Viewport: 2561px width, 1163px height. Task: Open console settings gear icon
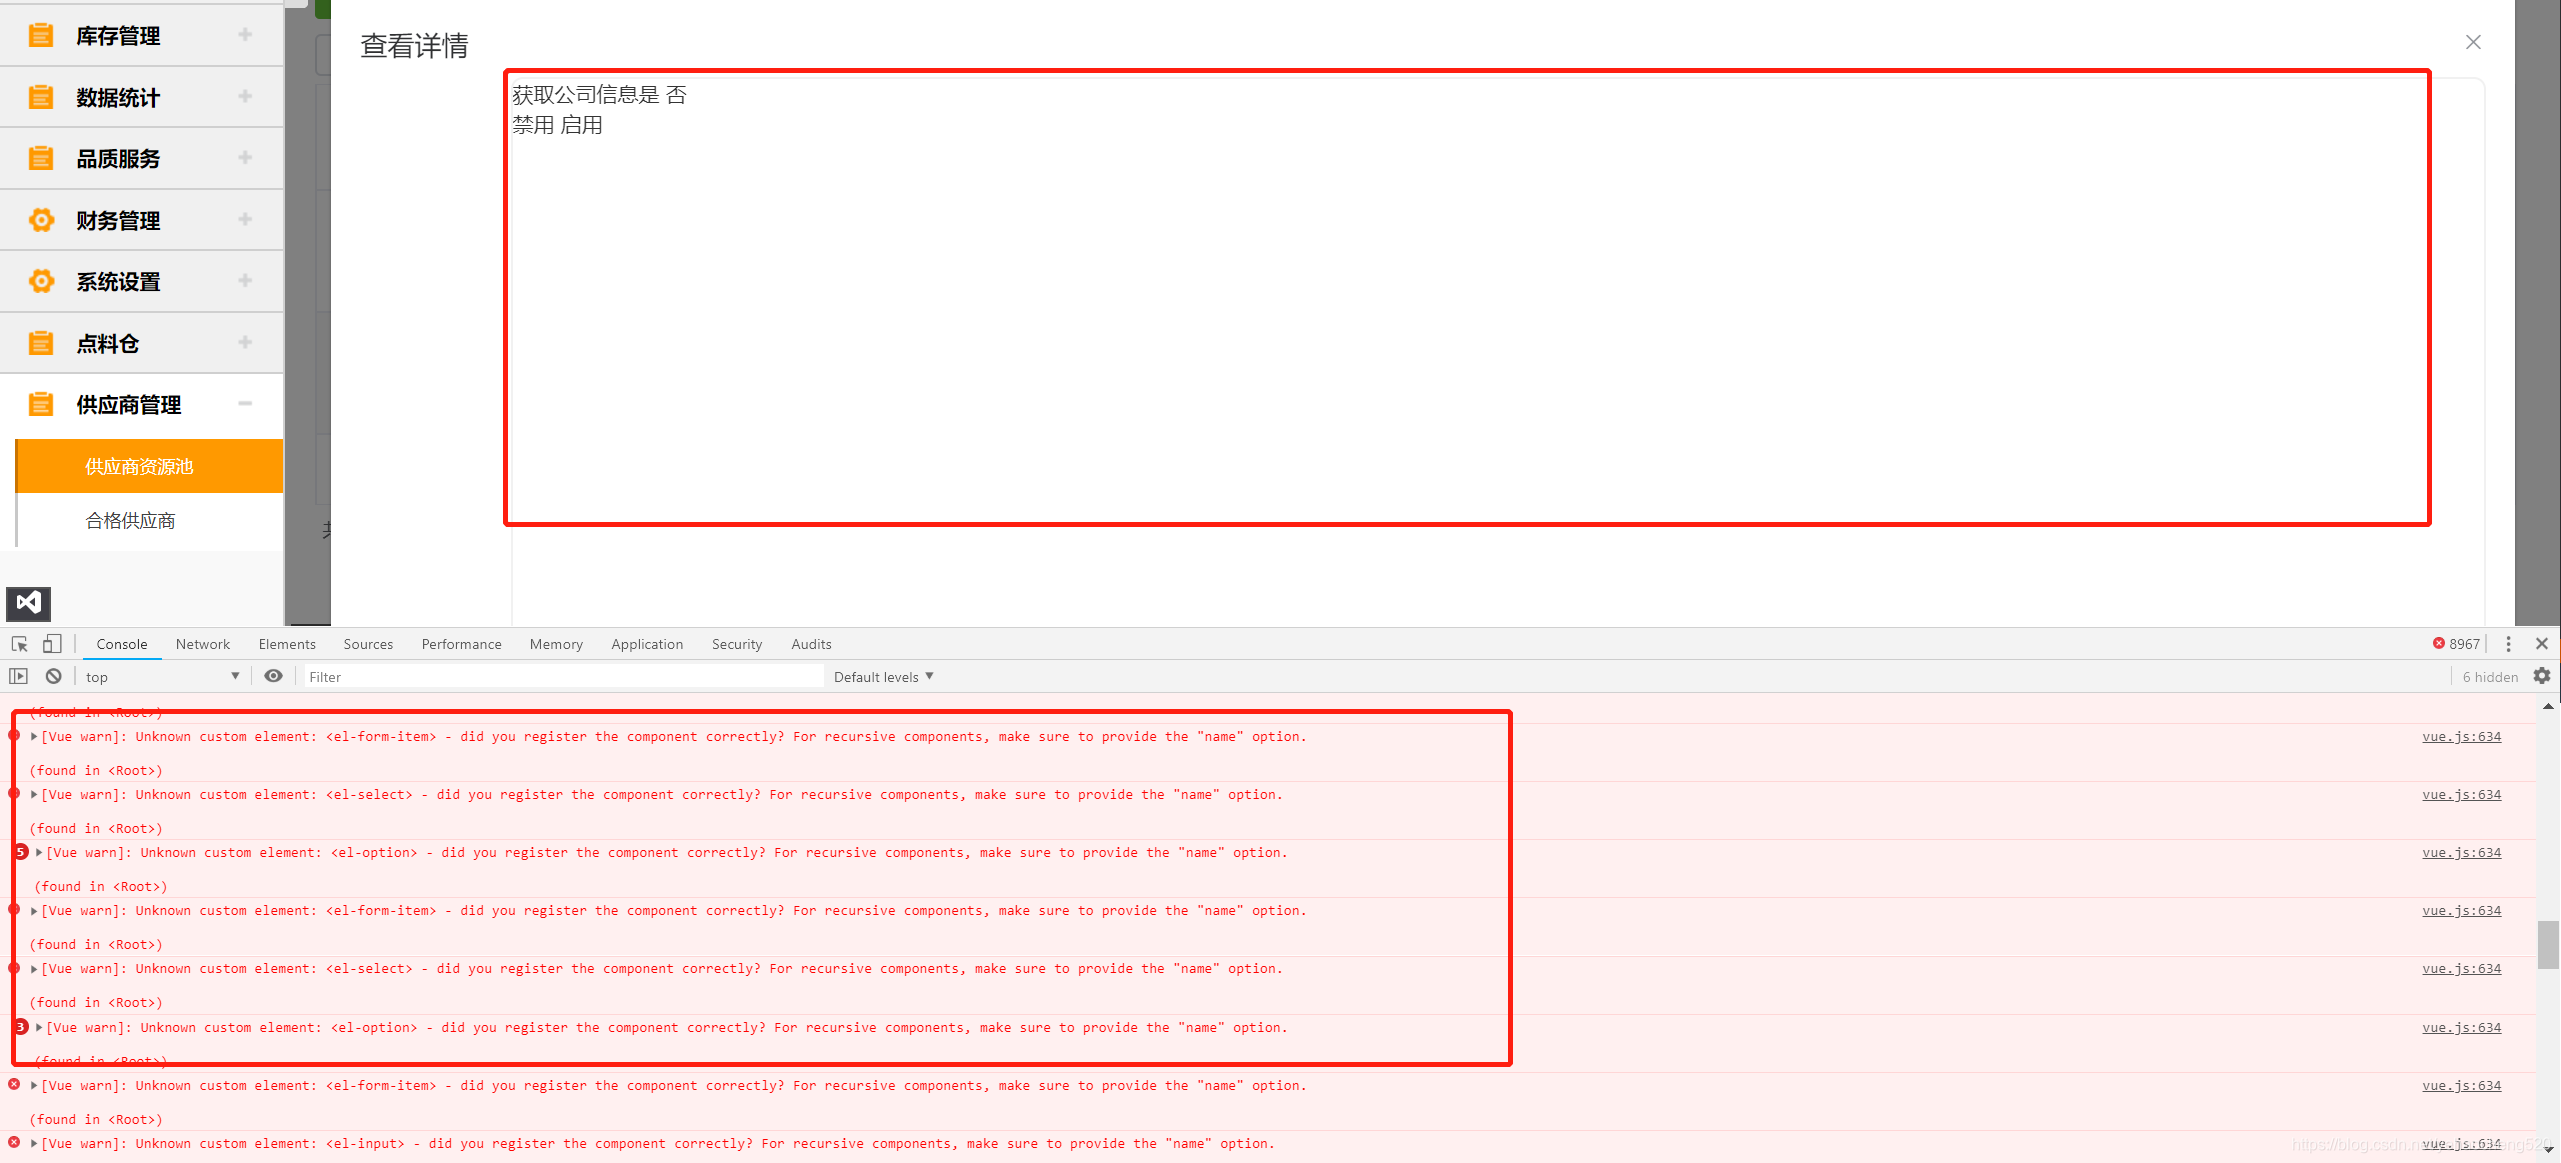click(x=2541, y=677)
